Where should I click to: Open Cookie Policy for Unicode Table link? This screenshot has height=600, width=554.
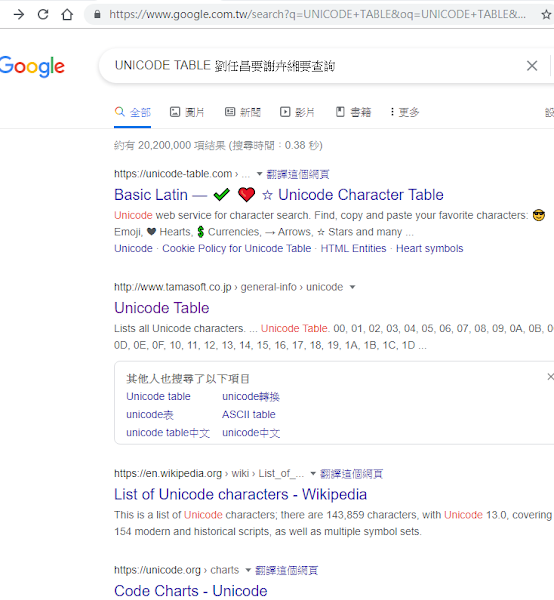[236, 249]
